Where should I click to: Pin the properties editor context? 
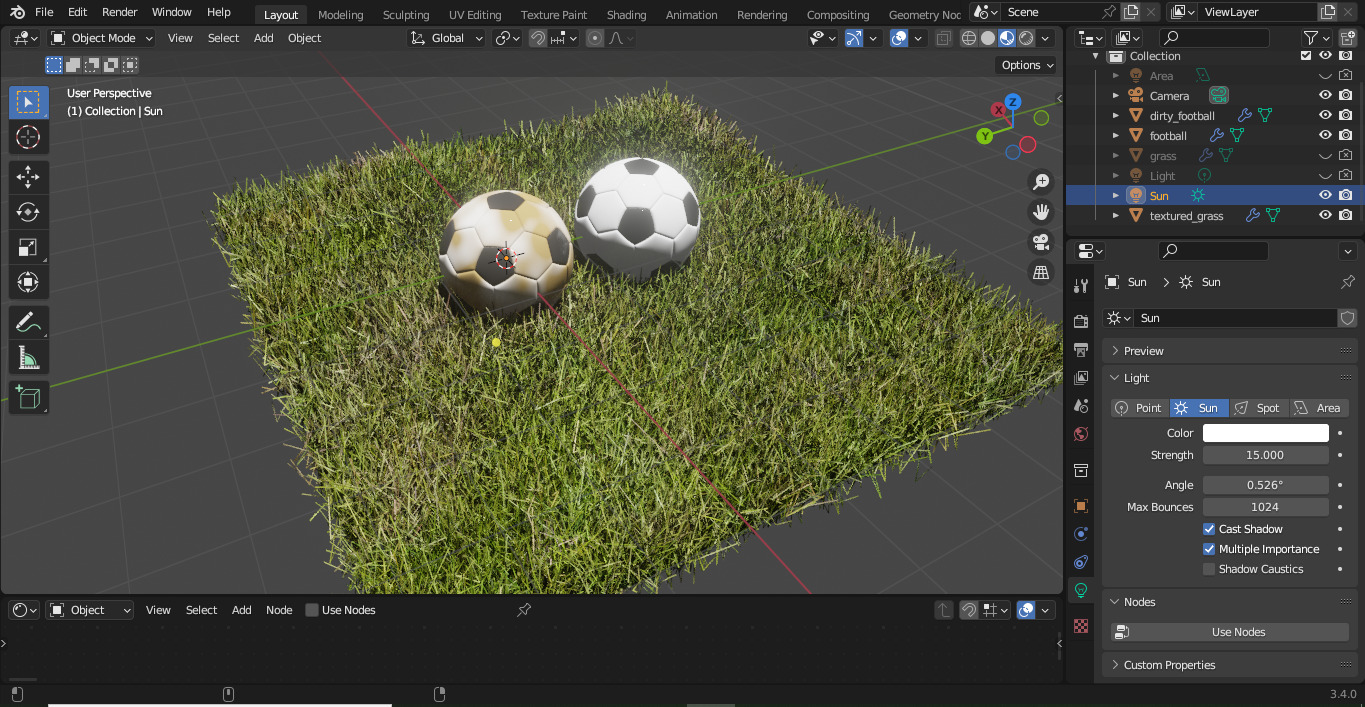point(1347,282)
